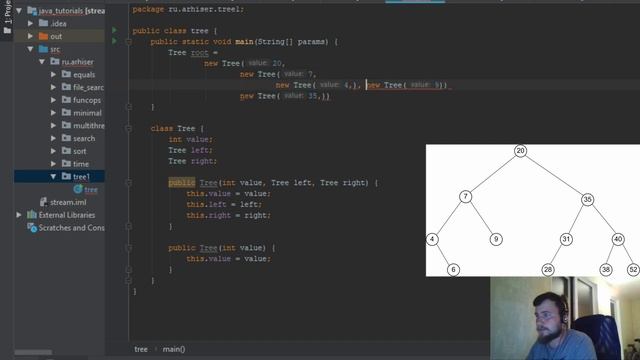
Task: Click the stream.iml file icon
Action: pyautogui.click(x=43, y=202)
